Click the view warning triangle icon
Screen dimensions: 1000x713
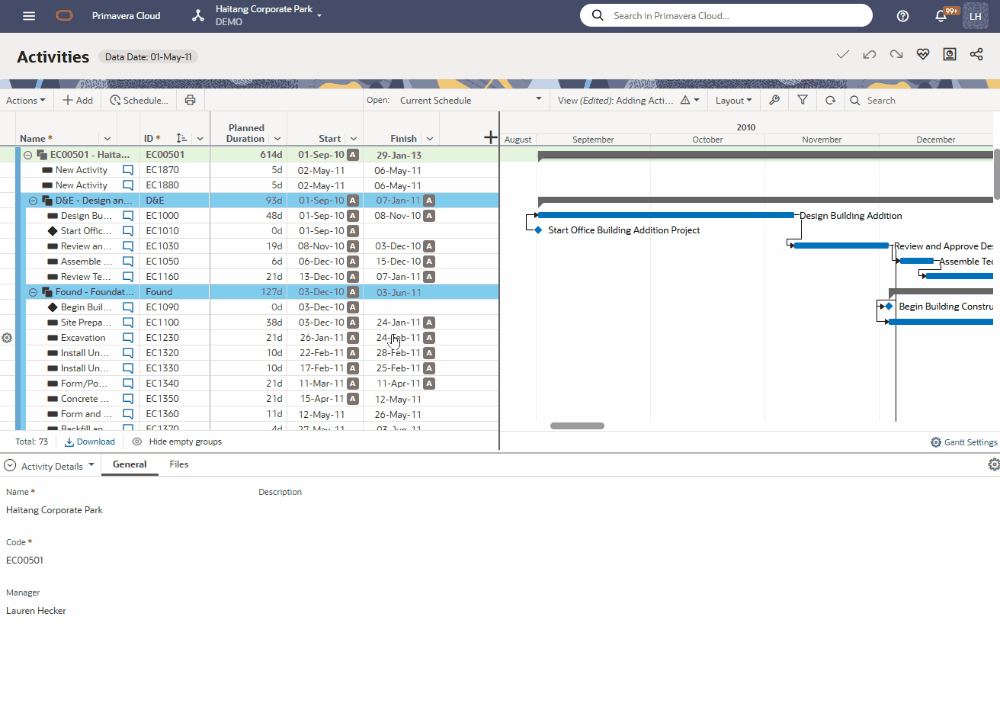tap(685, 100)
